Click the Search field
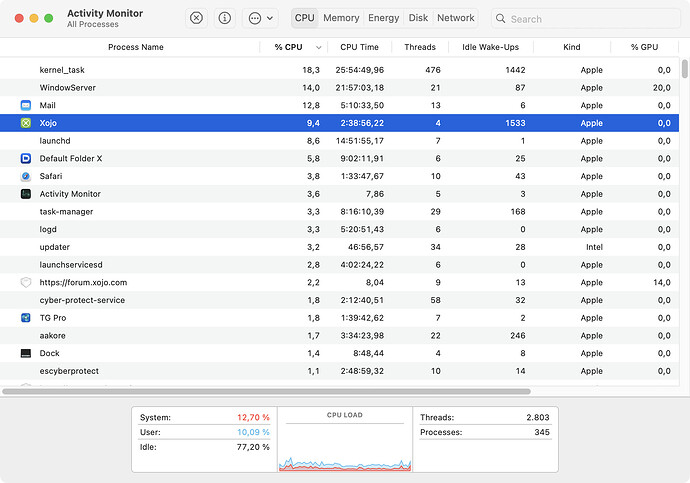The height and width of the screenshot is (483, 690). pyautogui.click(x=590, y=19)
